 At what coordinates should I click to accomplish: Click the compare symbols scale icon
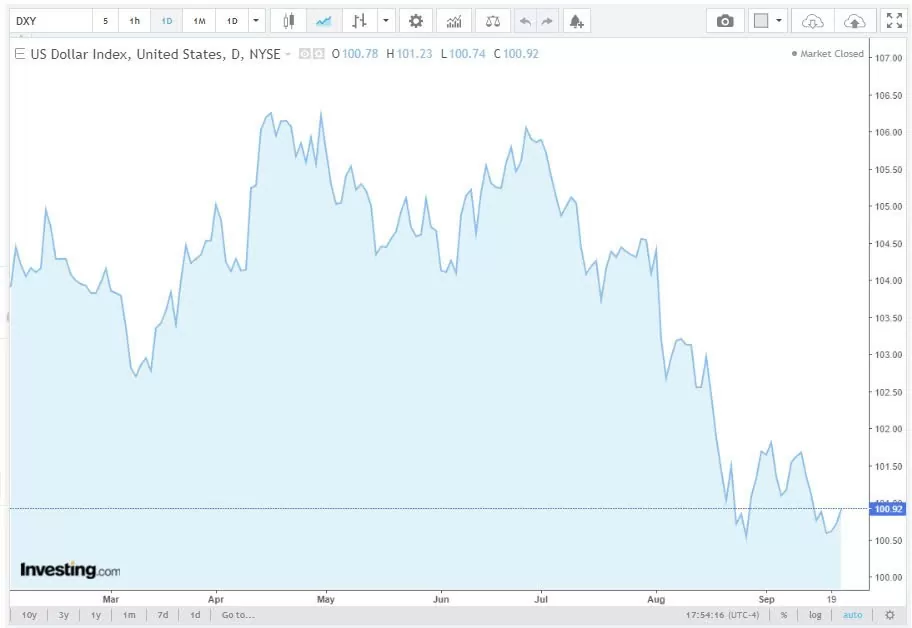pos(491,21)
